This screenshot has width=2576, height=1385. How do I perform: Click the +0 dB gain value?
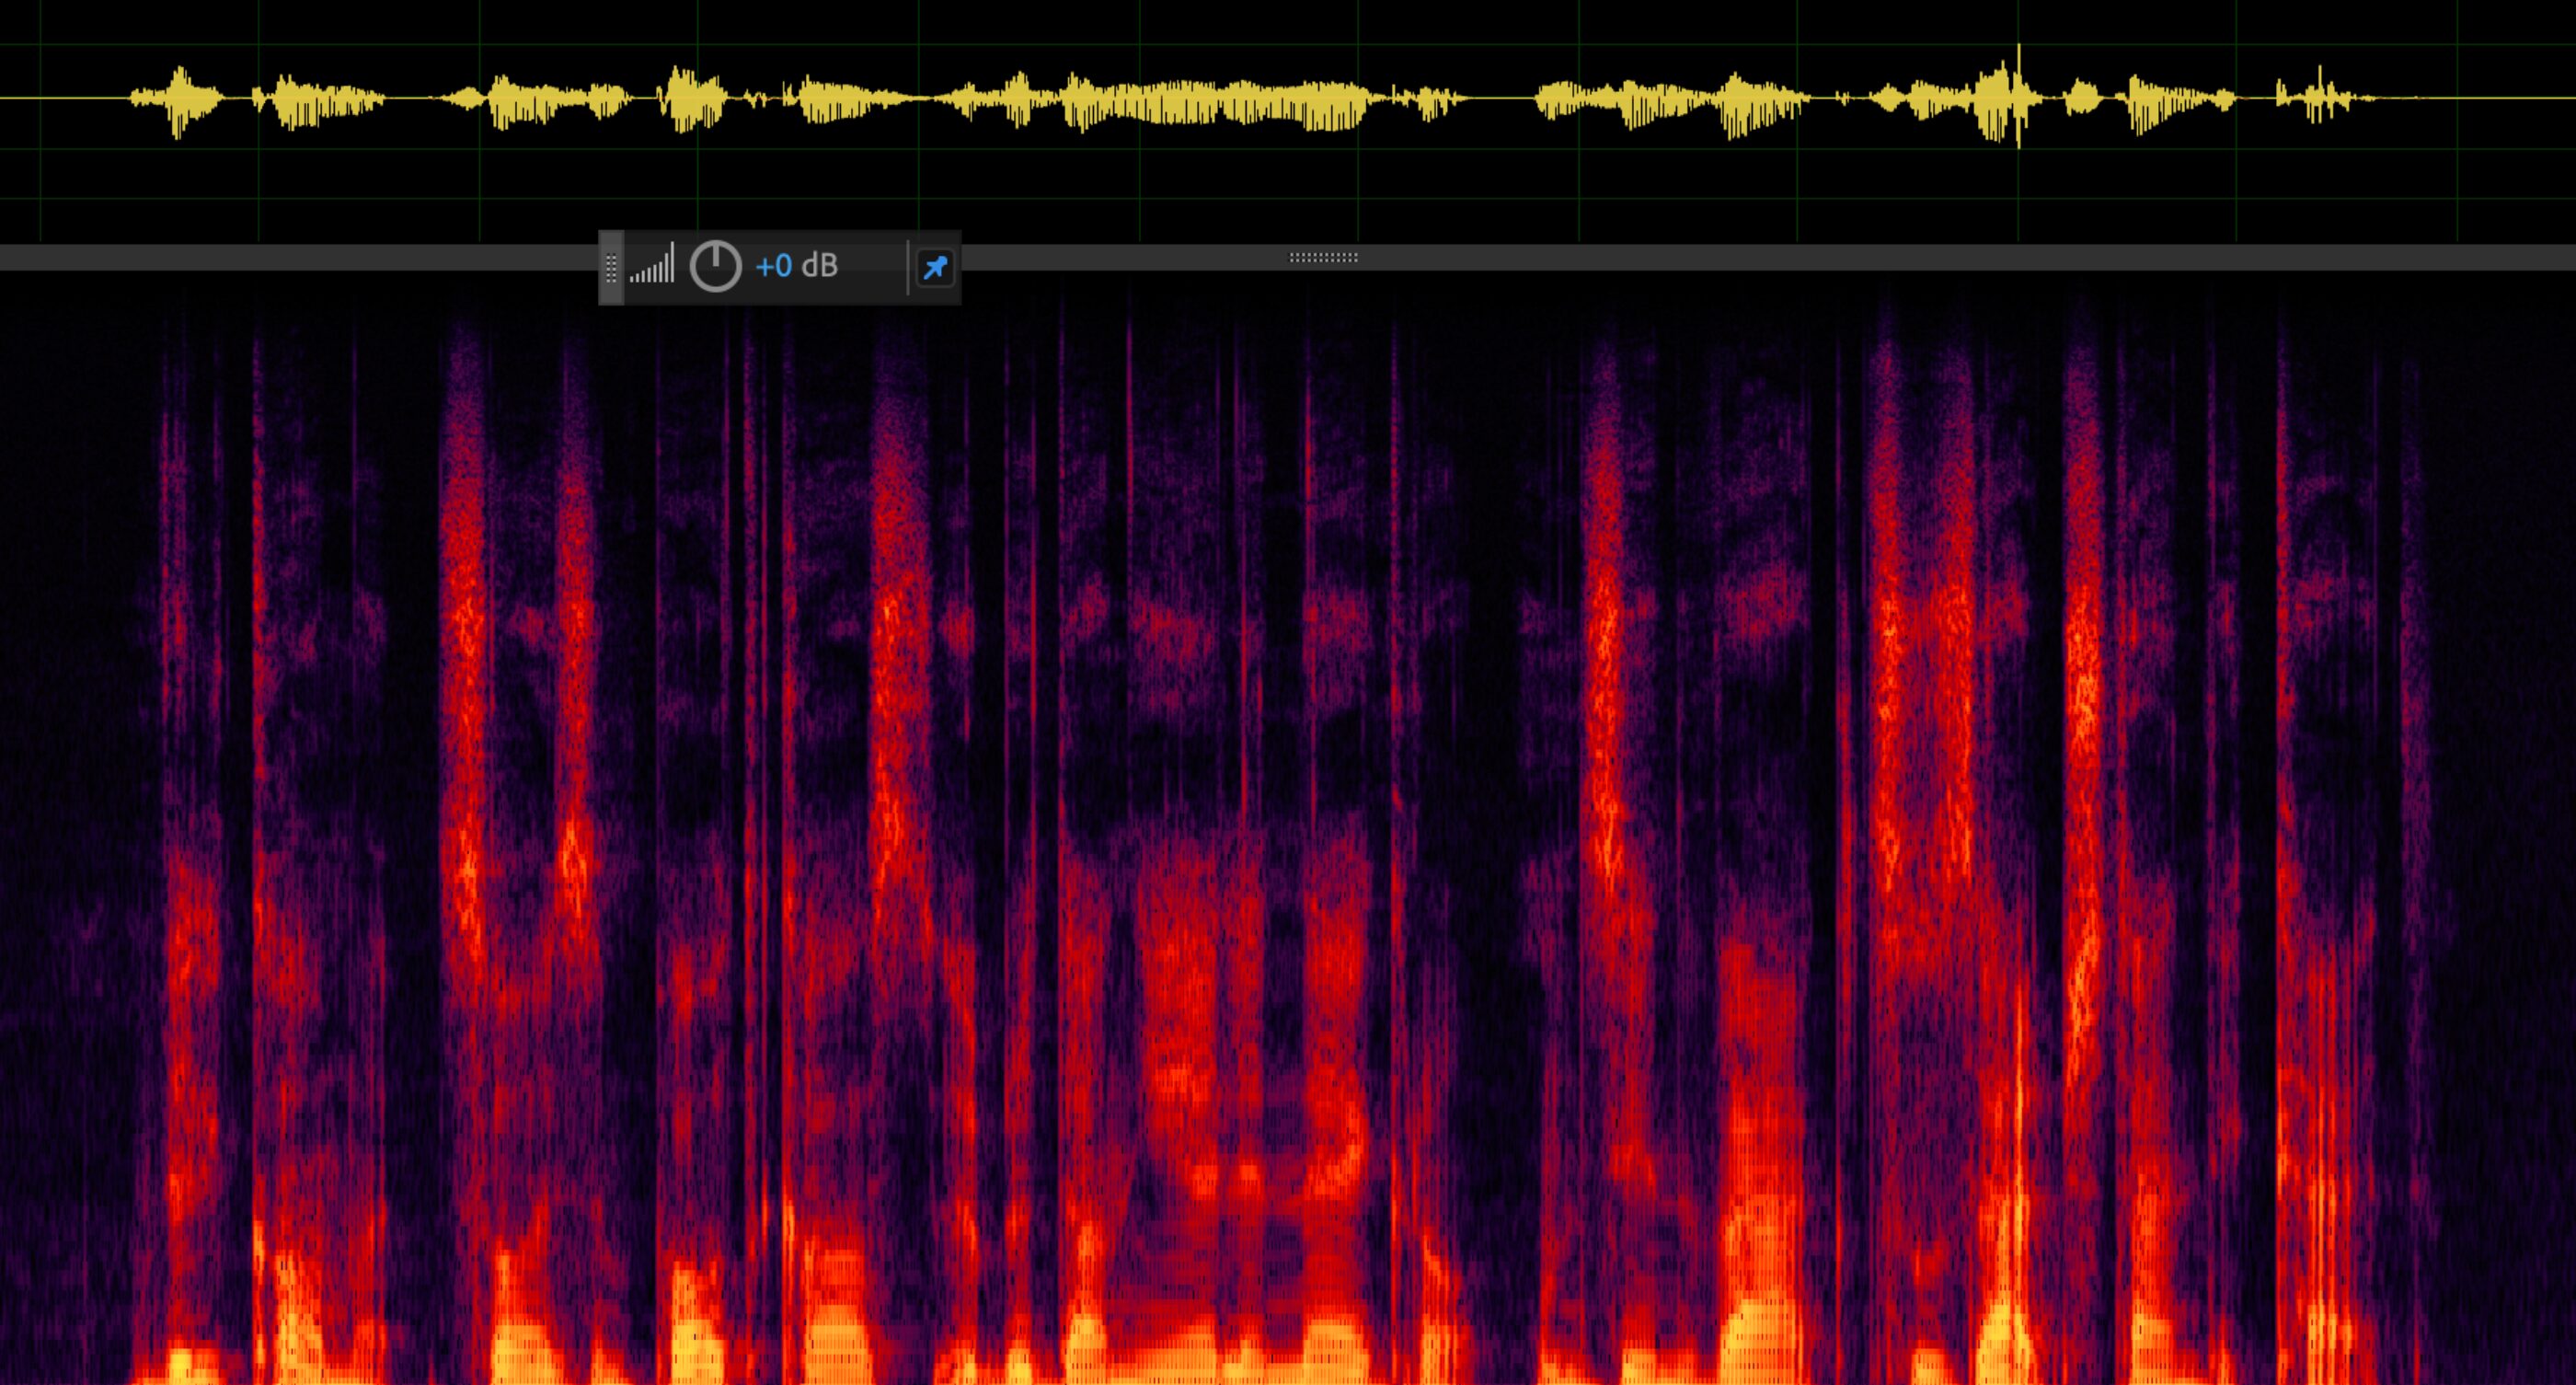pyautogui.click(x=774, y=266)
